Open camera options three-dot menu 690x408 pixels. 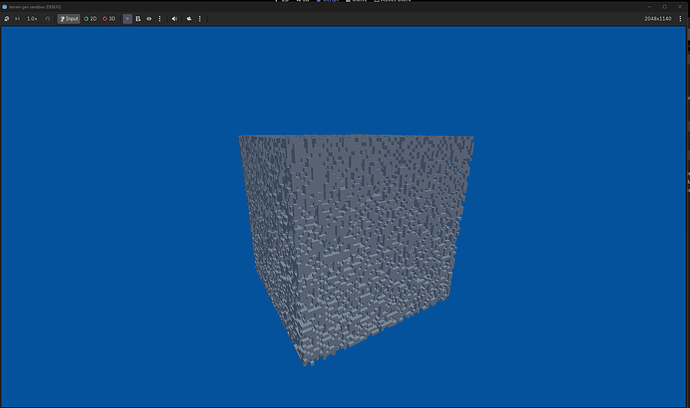pos(200,19)
